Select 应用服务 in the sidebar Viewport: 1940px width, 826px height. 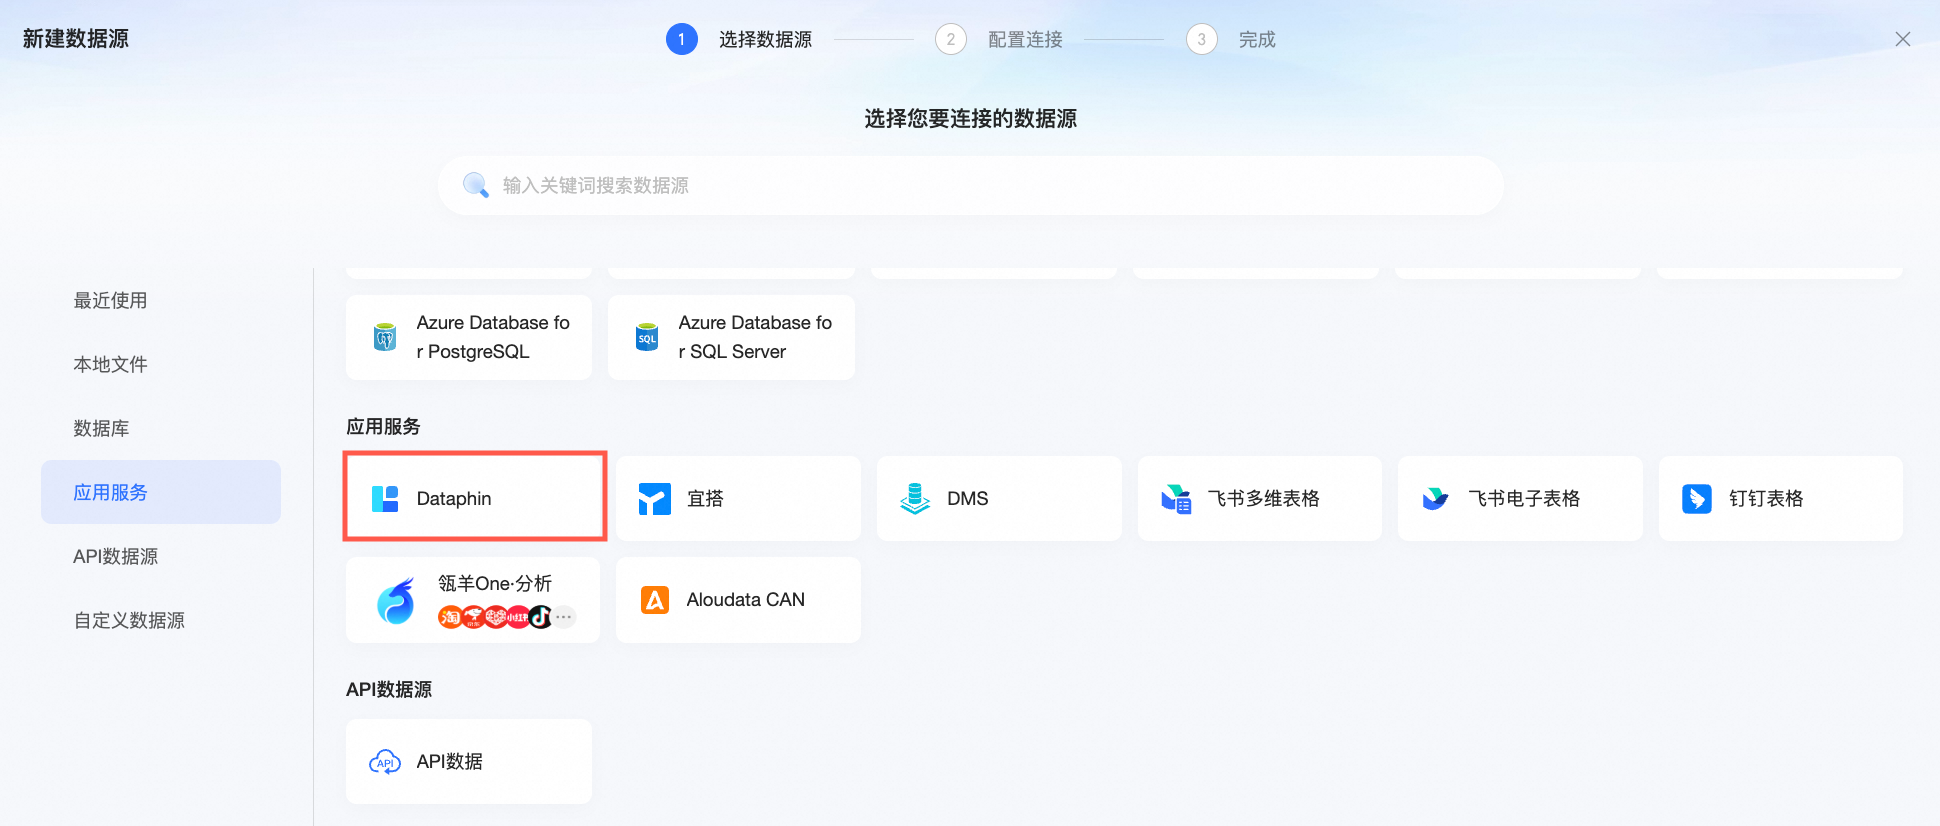[x=161, y=492]
